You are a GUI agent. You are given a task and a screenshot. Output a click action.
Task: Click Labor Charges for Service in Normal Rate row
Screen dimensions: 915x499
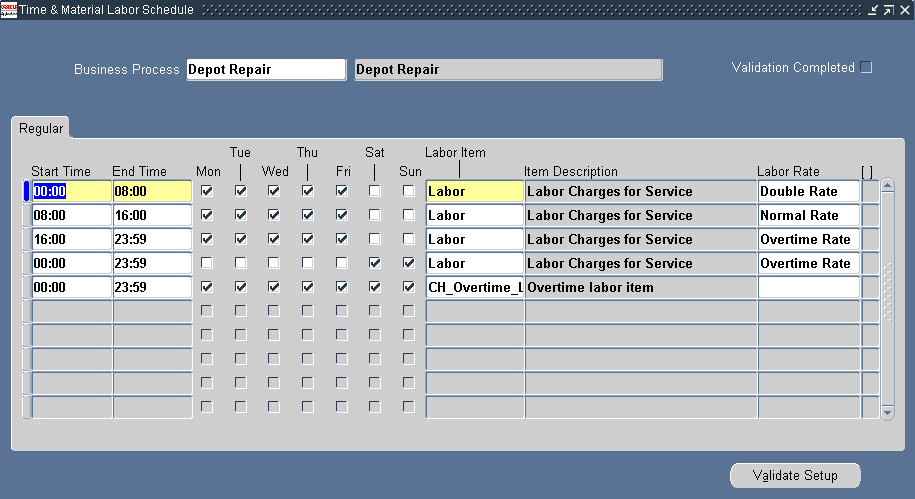(641, 215)
